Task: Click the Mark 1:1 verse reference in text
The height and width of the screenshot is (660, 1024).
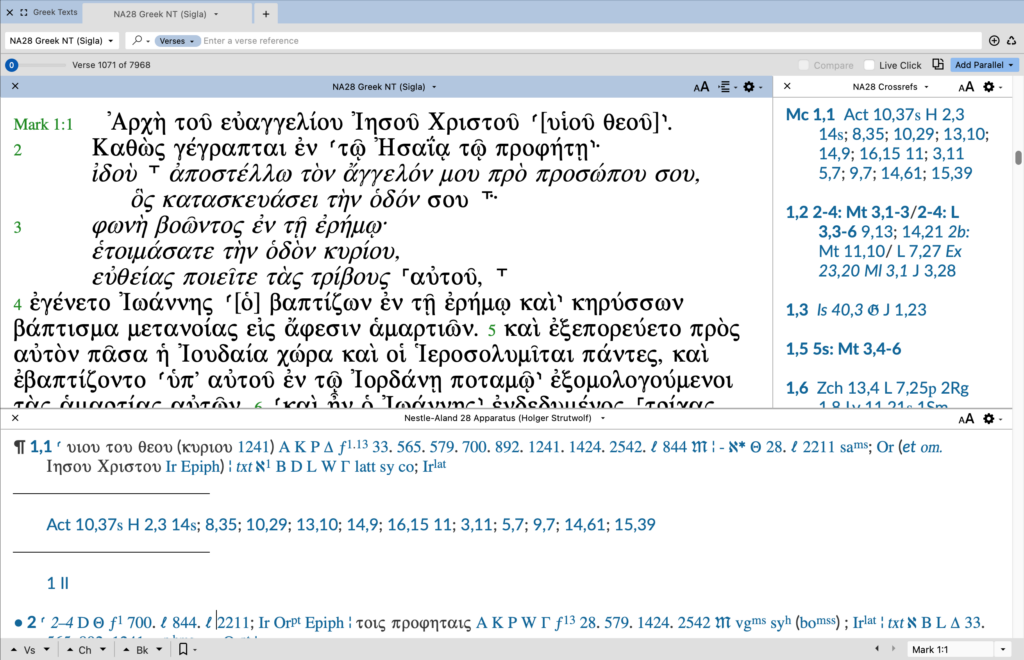Action: pos(43,125)
